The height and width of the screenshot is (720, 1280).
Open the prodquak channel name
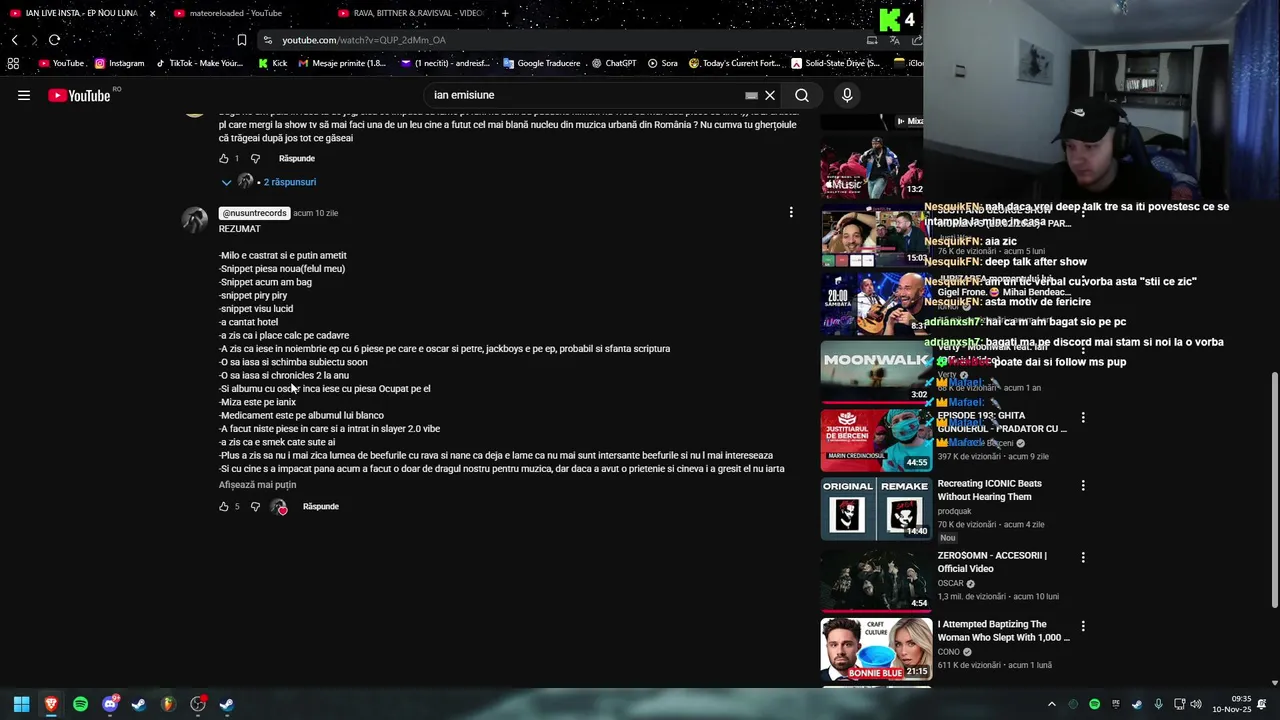pos(954,511)
